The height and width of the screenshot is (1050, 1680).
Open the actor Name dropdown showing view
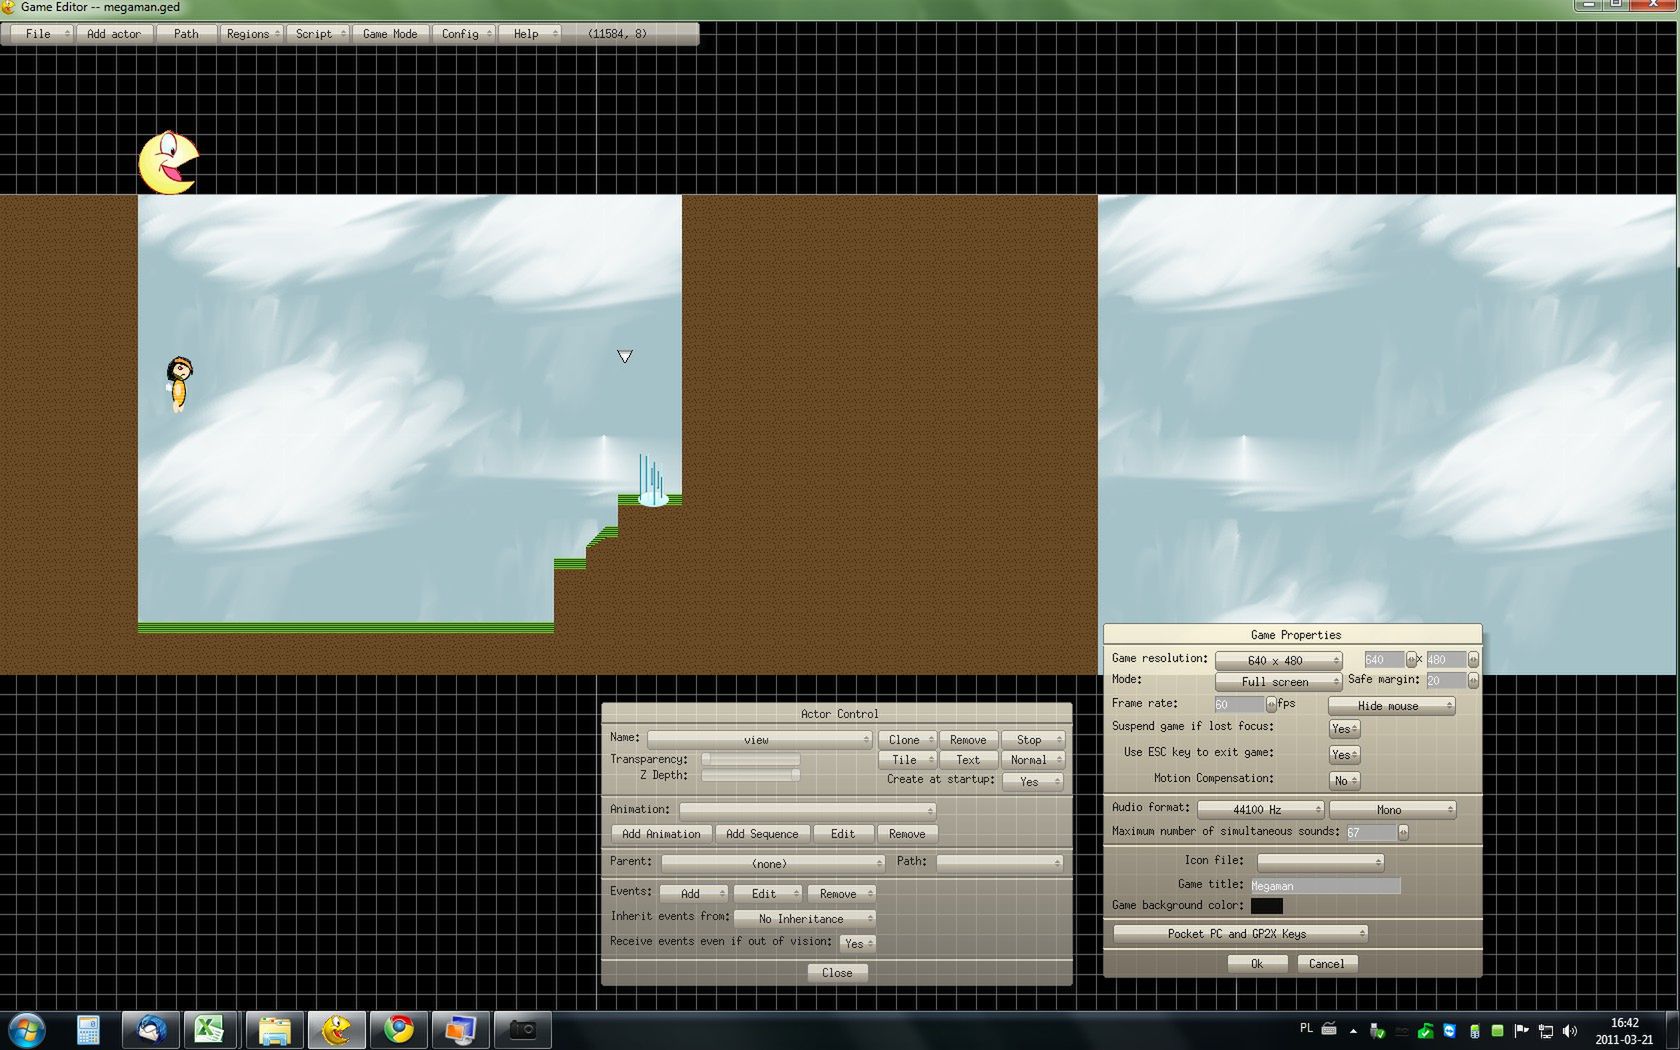click(759, 740)
